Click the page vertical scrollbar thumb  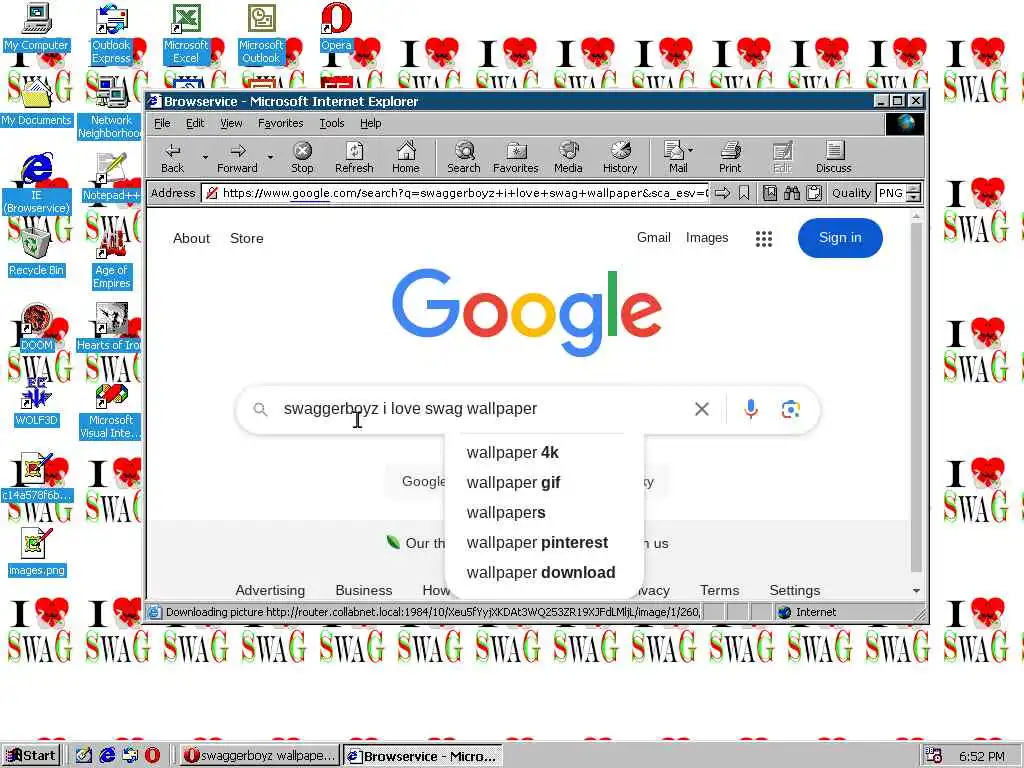pos(916,397)
